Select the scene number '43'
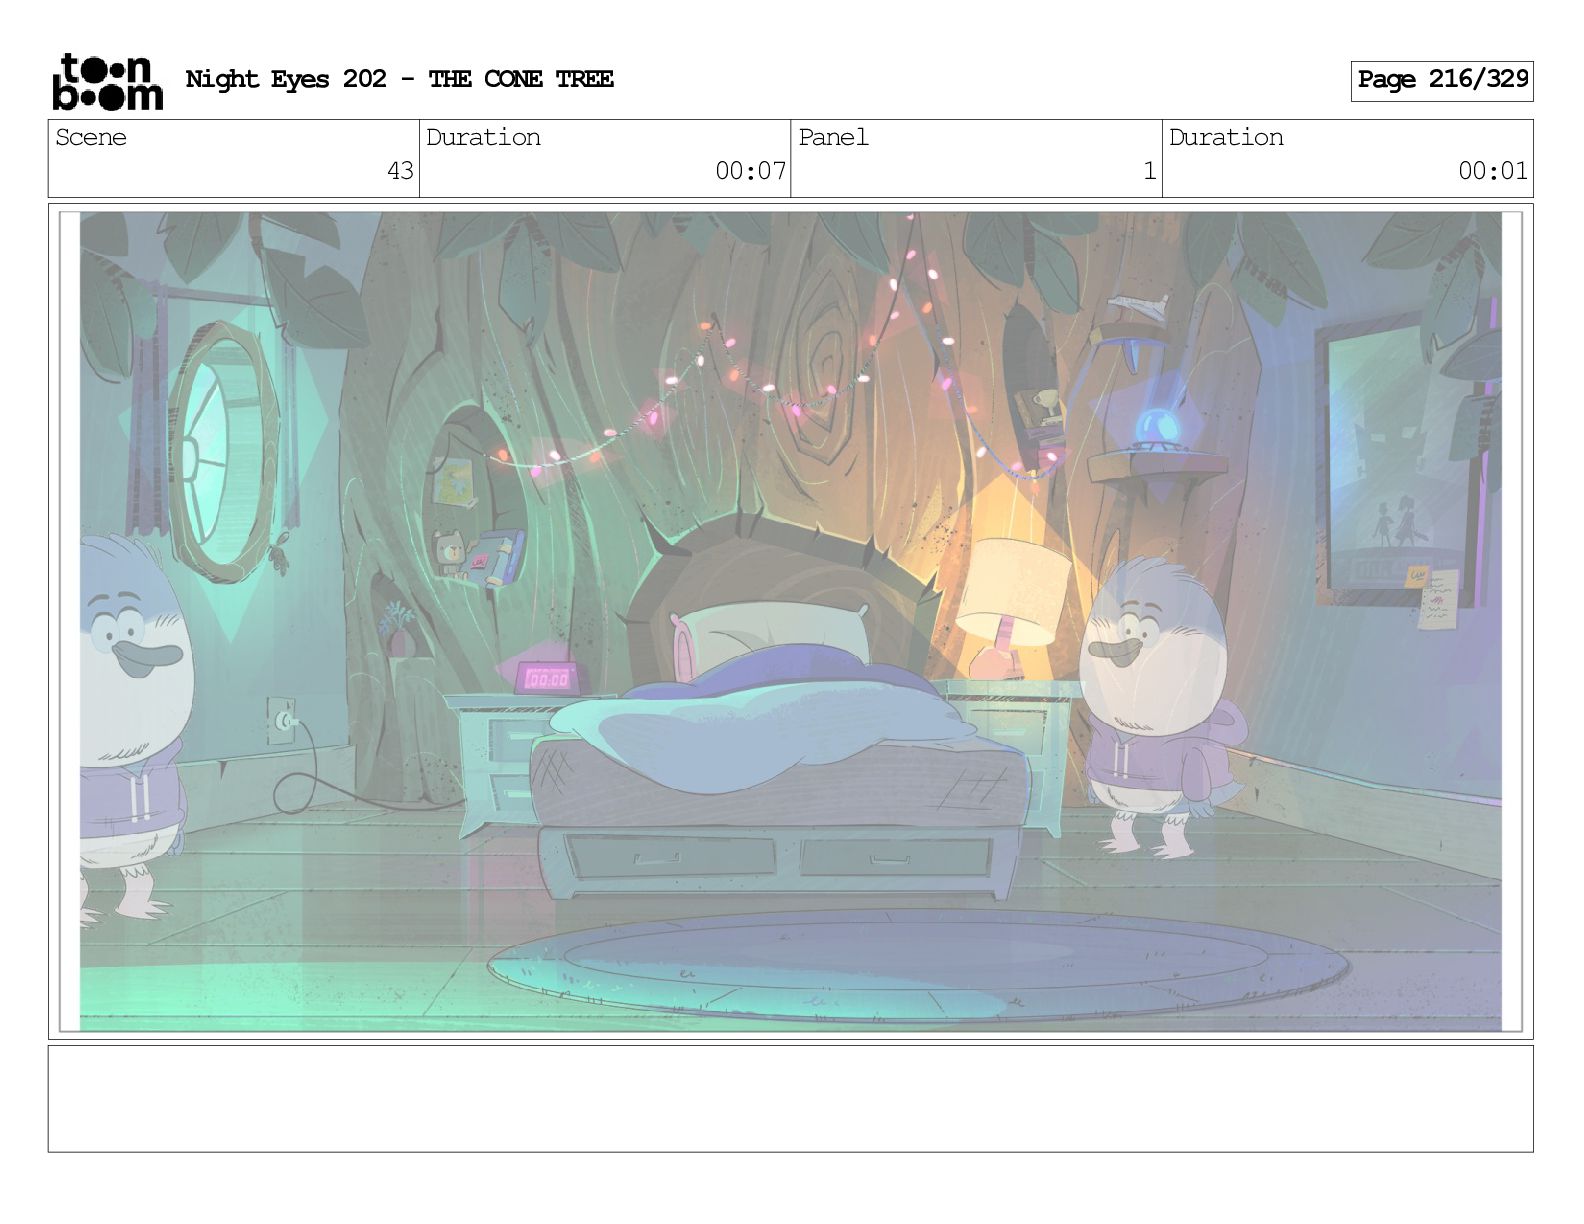 (x=400, y=171)
